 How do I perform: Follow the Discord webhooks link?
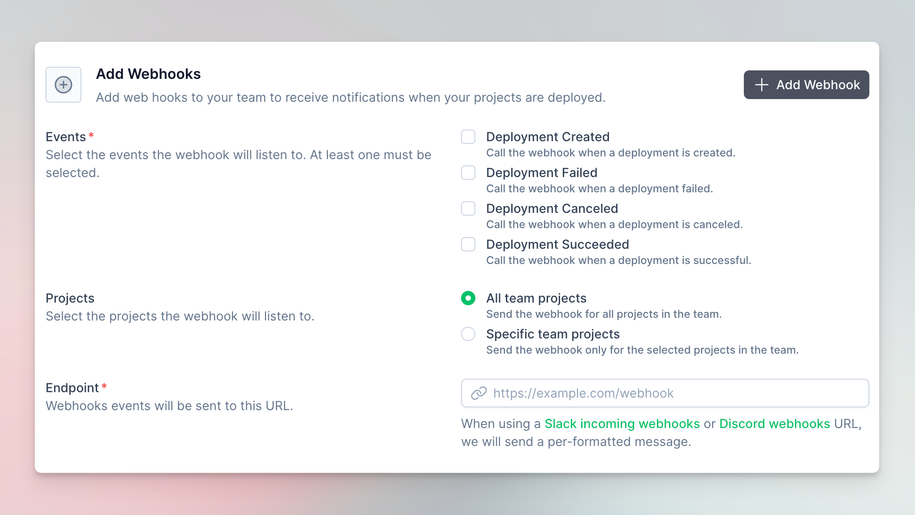click(774, 424)
